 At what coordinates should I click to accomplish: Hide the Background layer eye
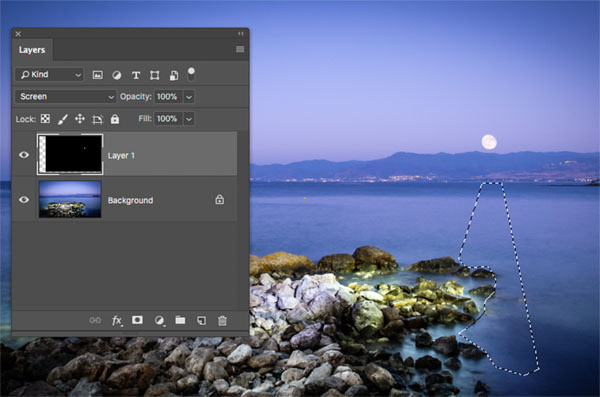(24, 199)
